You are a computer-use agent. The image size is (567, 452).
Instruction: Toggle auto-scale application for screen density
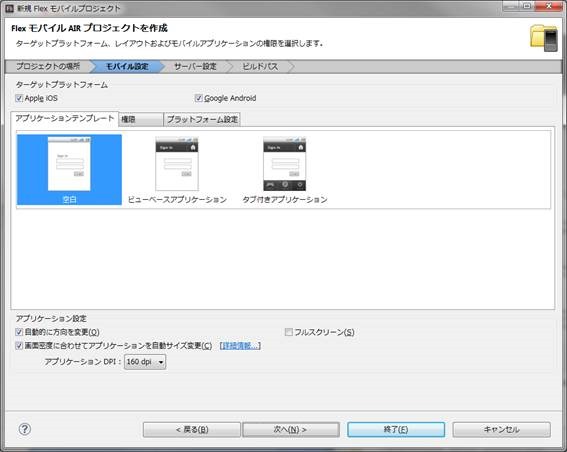click(19, 346)
